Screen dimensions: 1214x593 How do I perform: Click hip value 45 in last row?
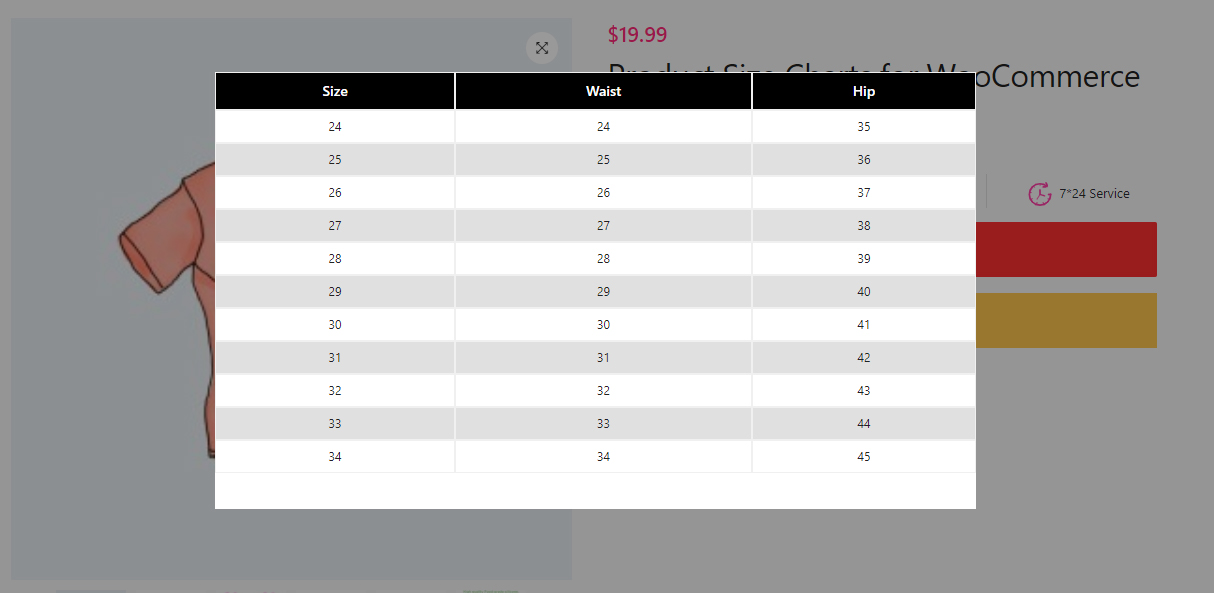pyautogui.click(x=864, y=457)
